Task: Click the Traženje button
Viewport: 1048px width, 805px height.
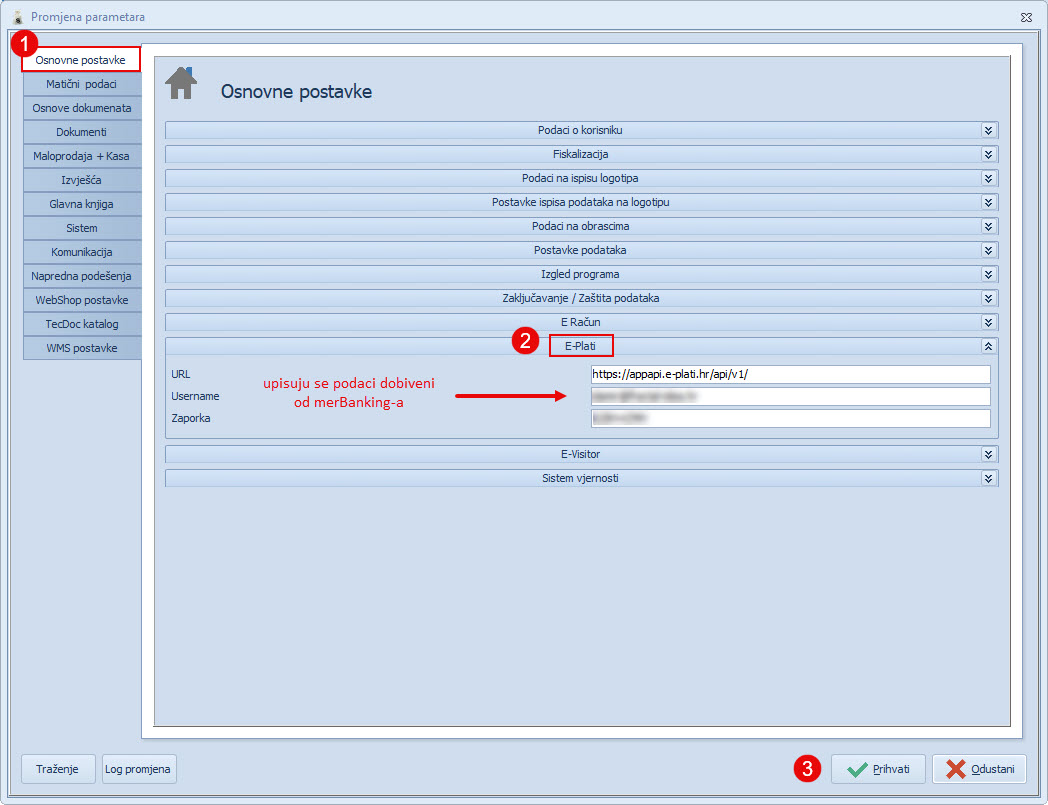Action: (58, 769)
